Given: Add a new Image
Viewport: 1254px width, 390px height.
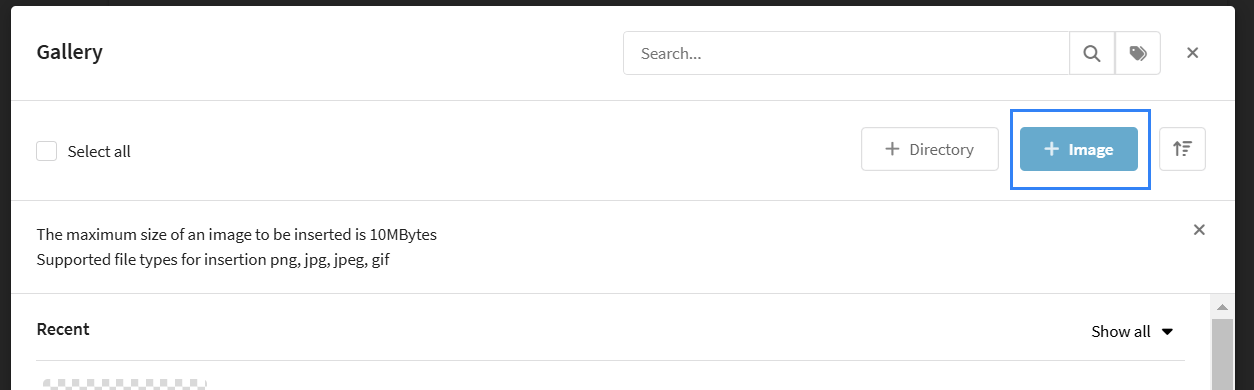Looking at the screenshot, I should 1079,149.
